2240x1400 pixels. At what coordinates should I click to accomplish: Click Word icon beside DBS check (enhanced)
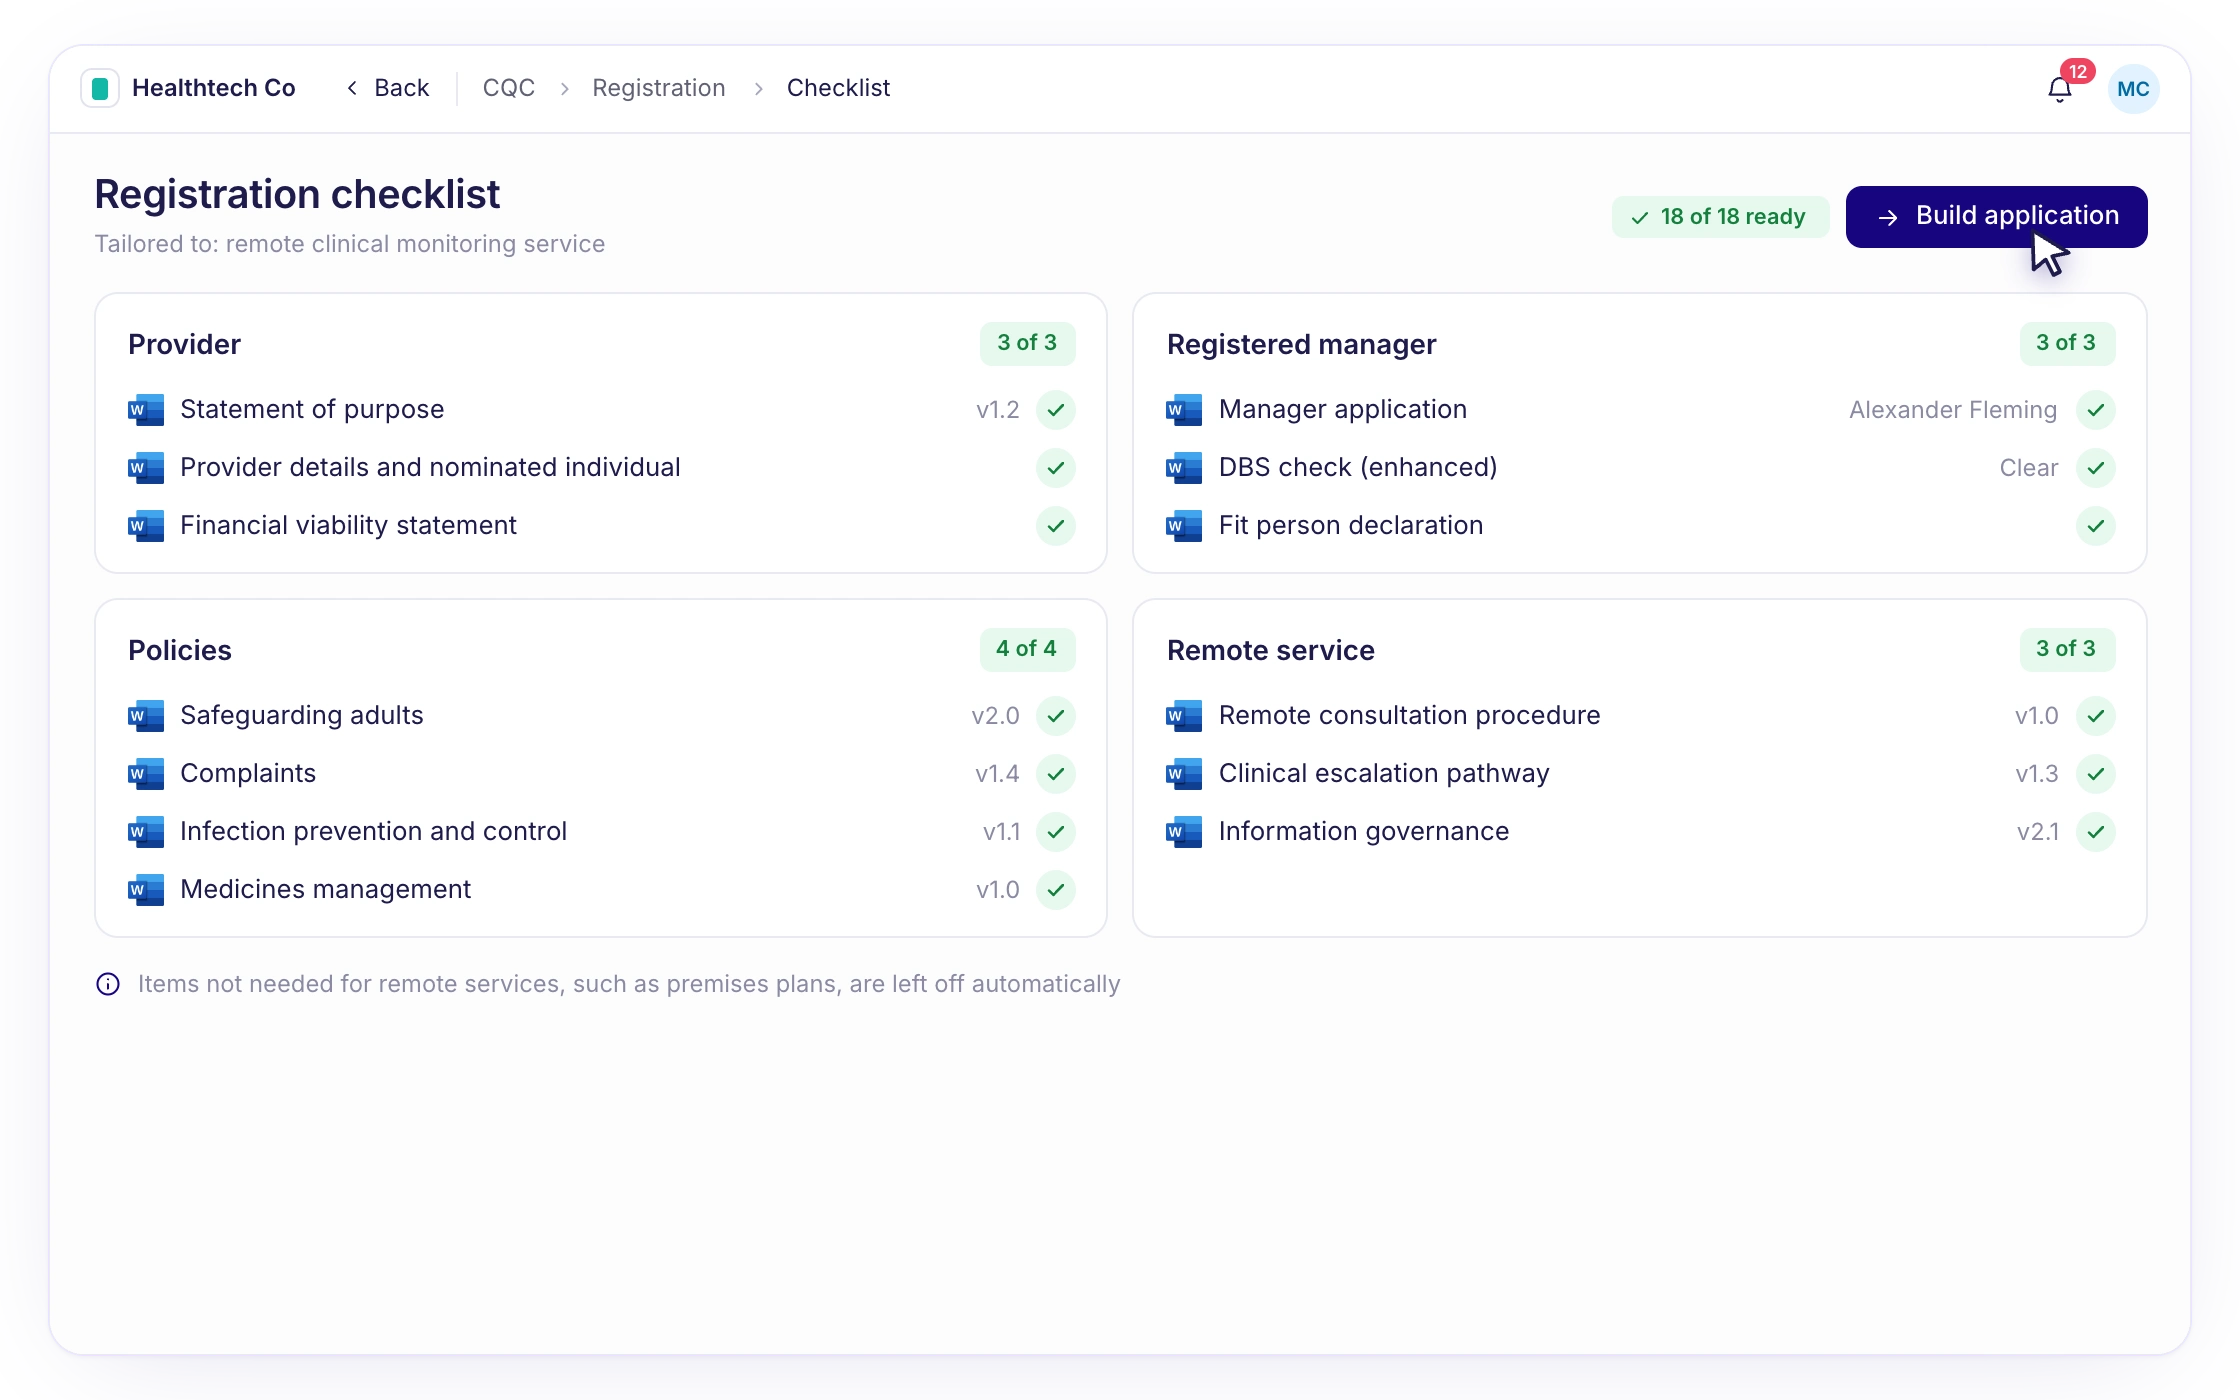[x=1184, y=468]
